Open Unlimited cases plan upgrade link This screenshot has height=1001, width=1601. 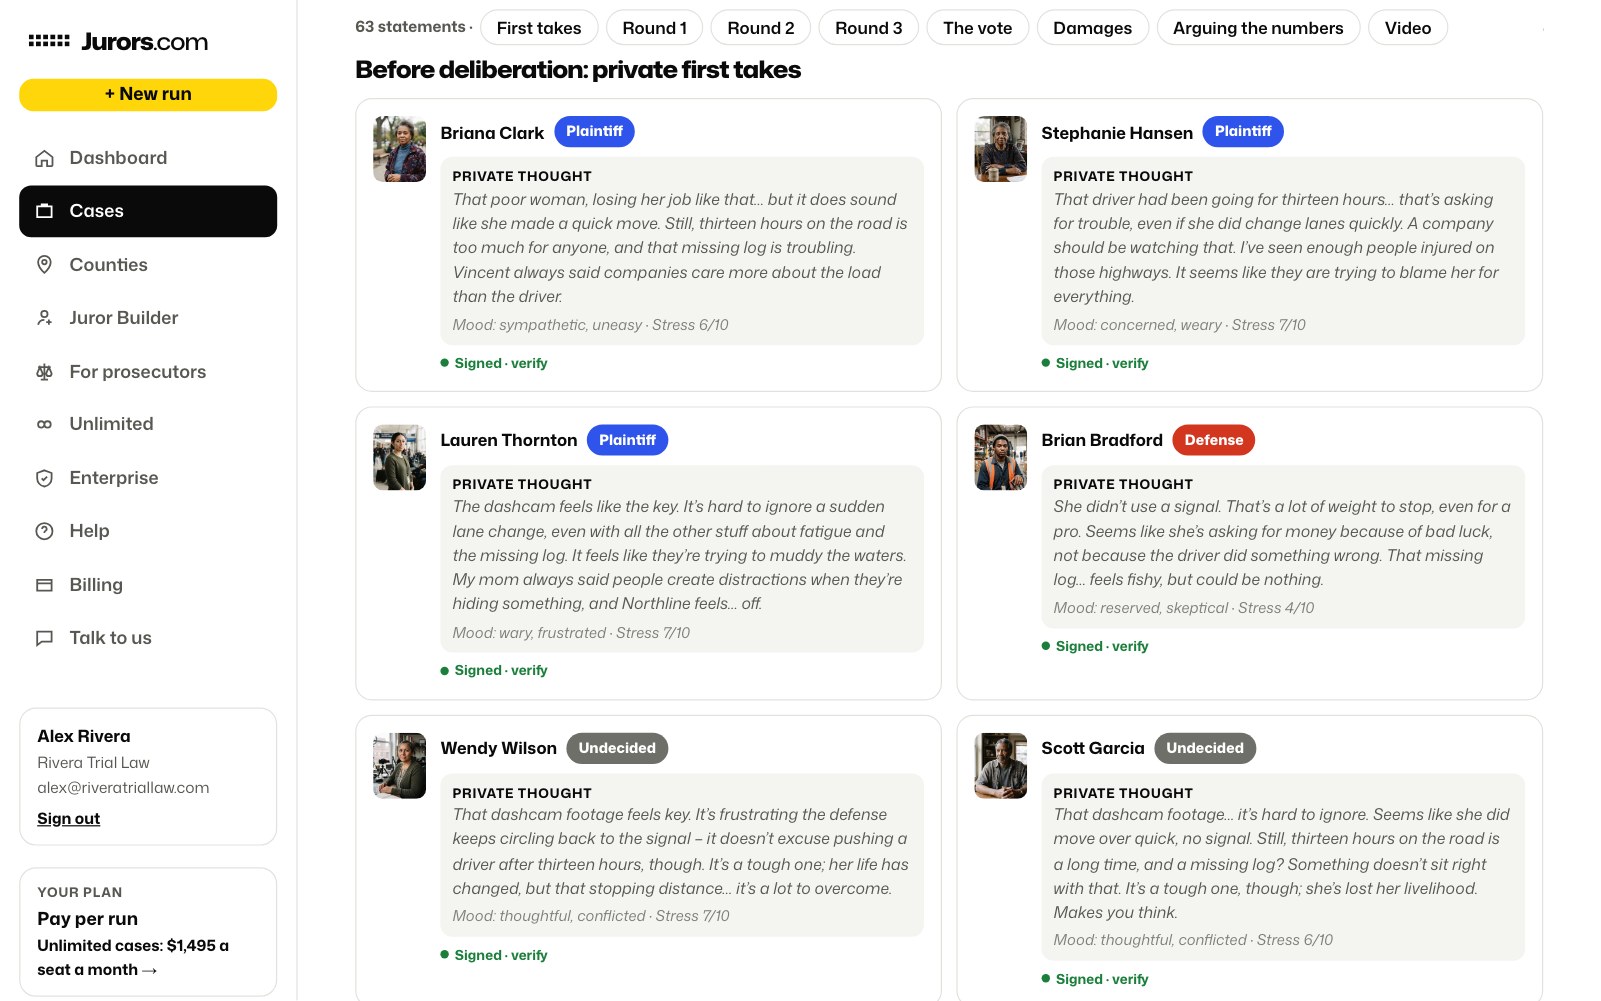(x=133, y=958)
